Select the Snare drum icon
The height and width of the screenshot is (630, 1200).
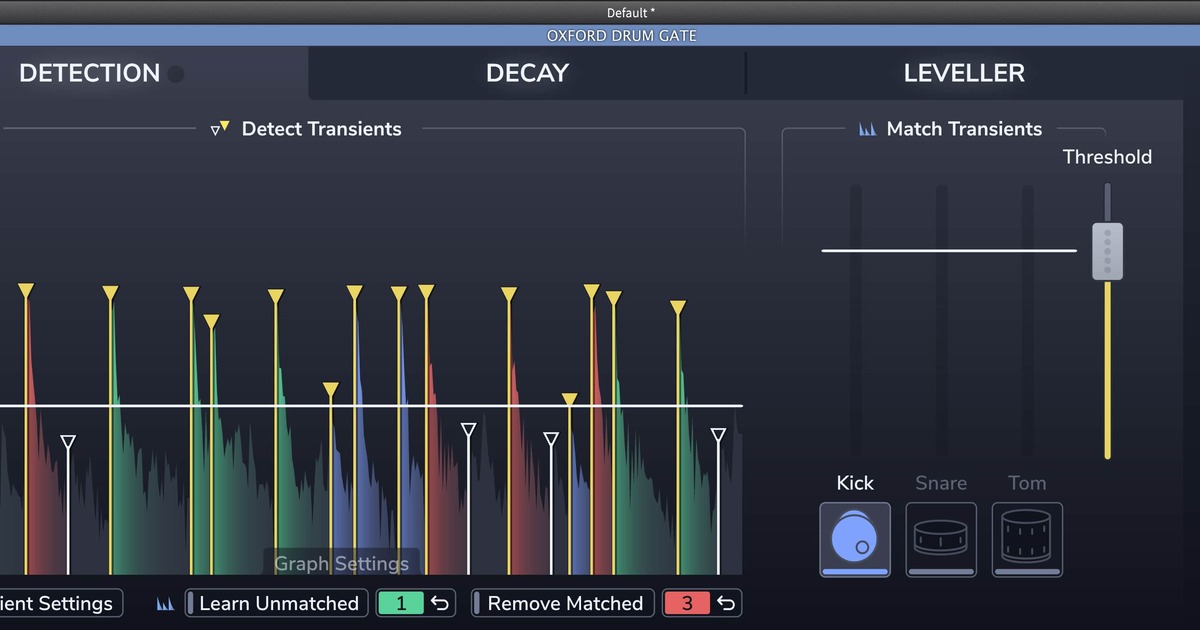coord(940,538)
